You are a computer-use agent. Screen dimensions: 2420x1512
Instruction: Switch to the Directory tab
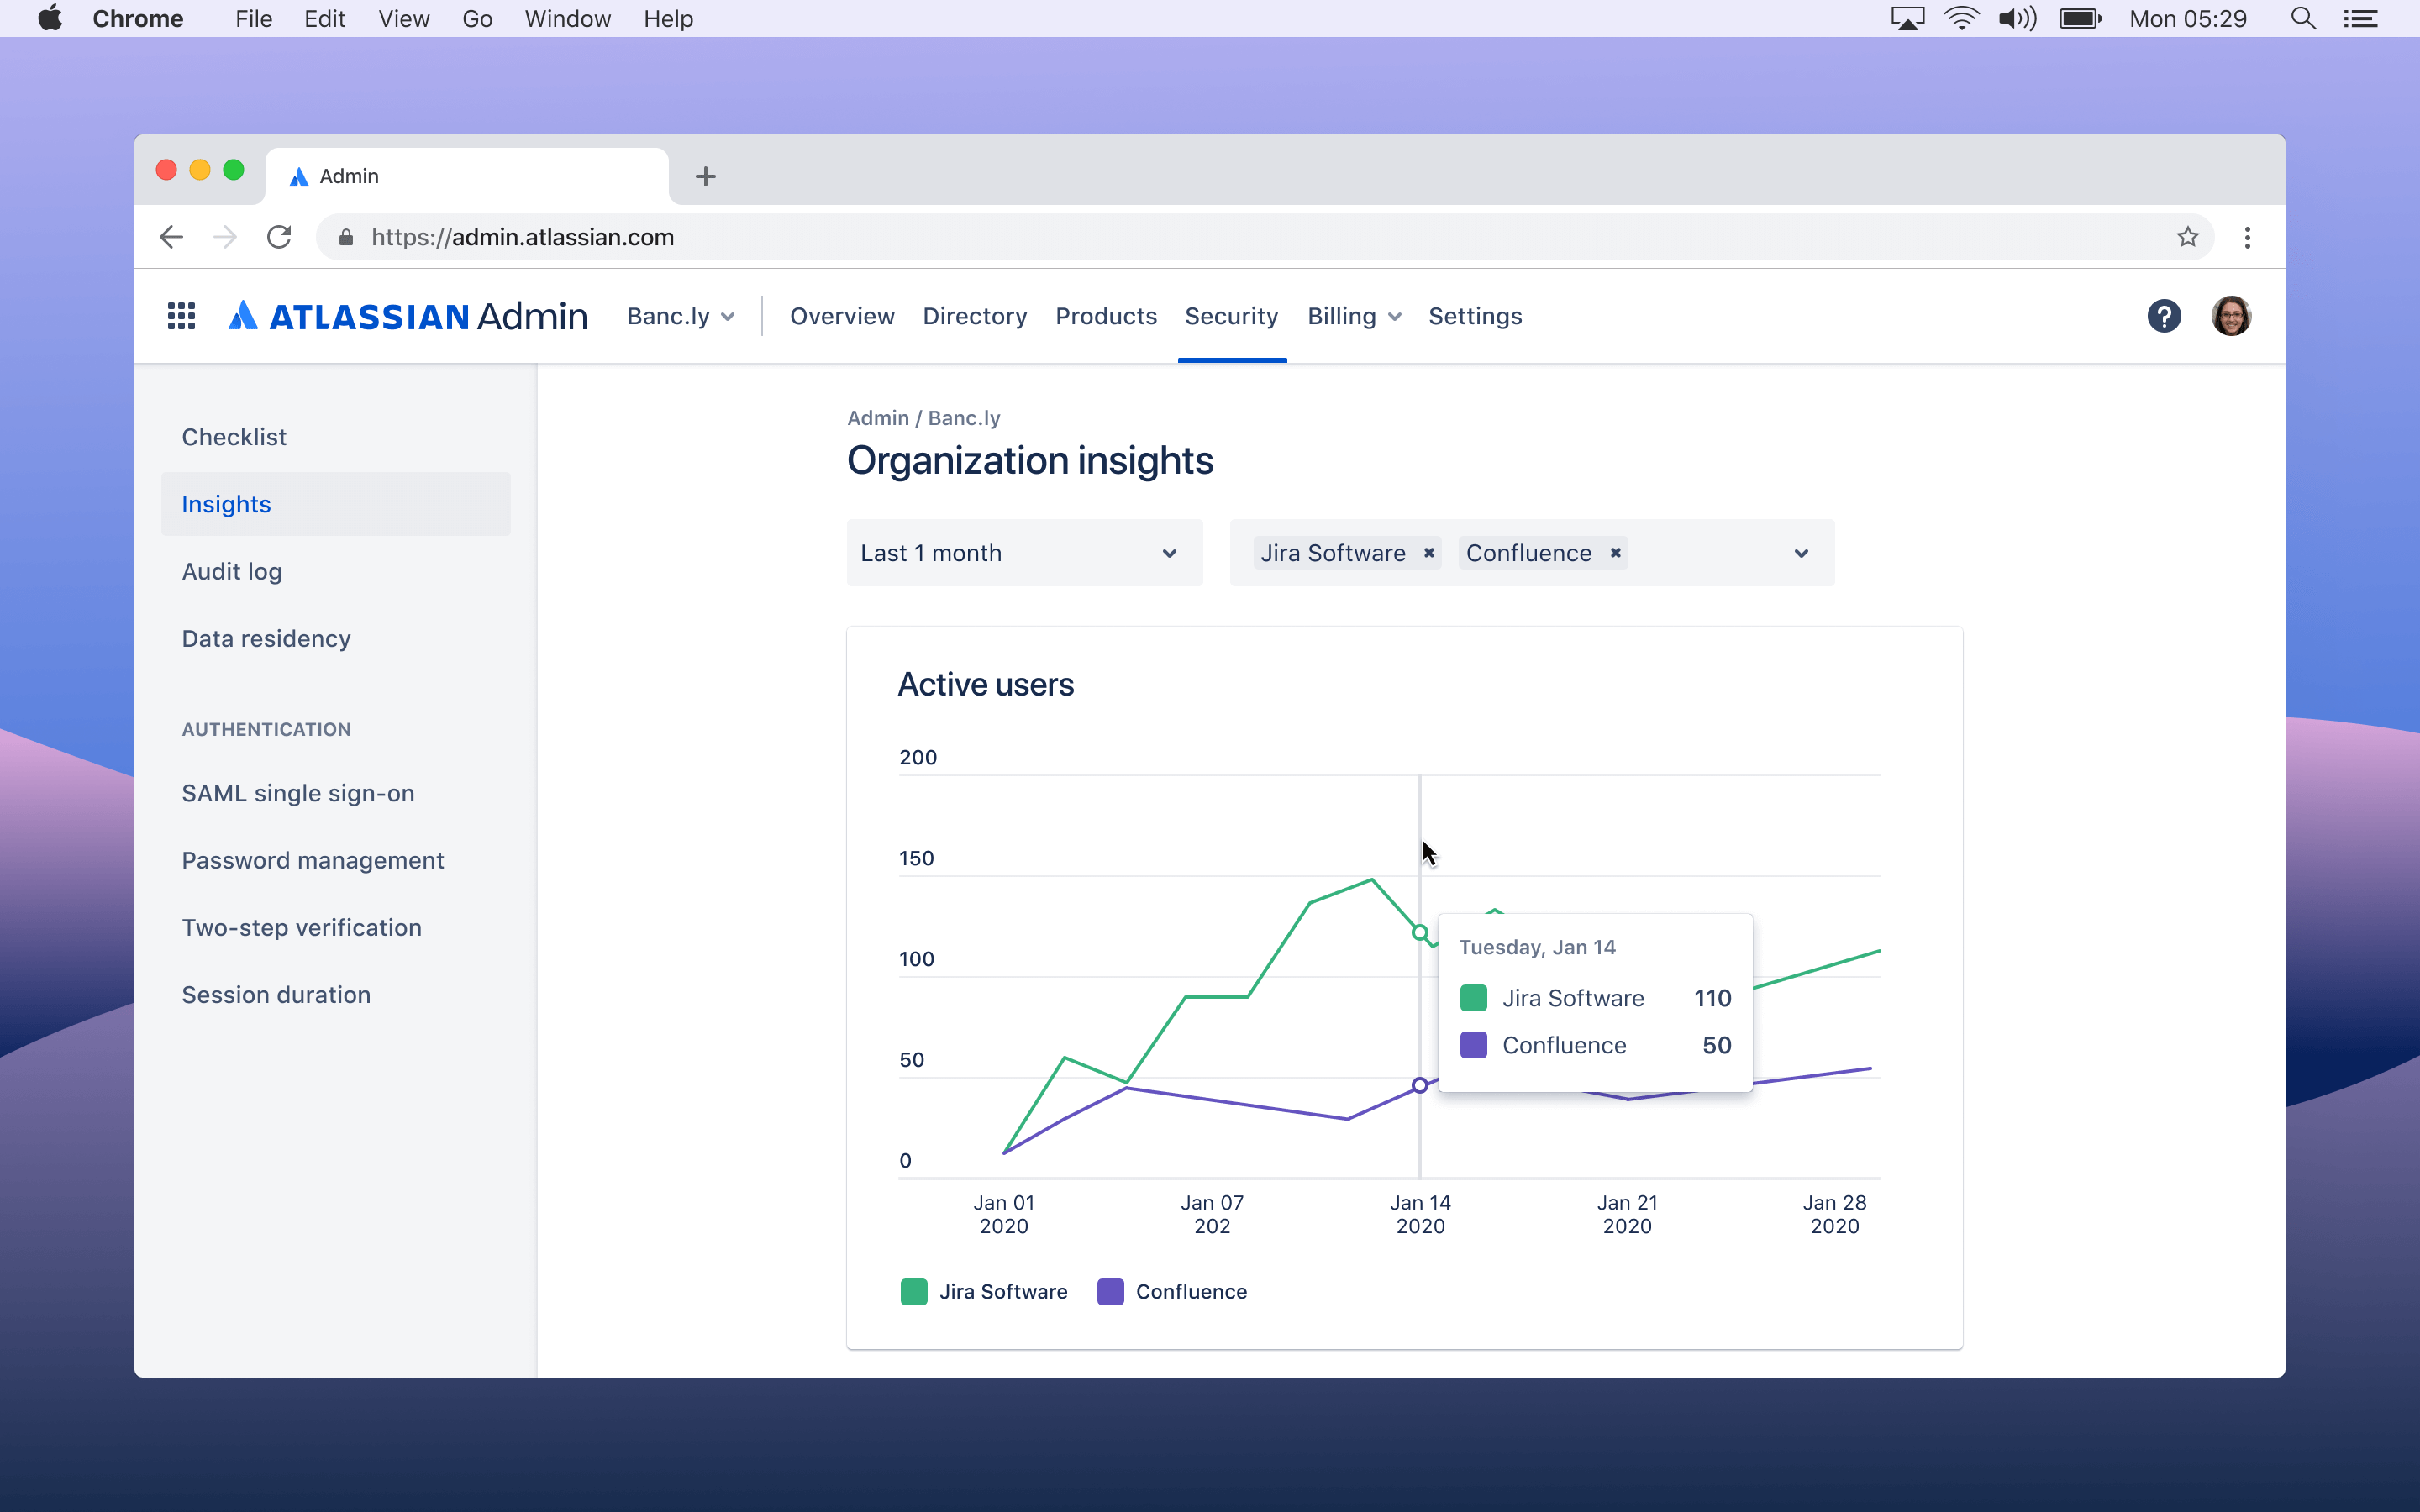(974, 316)
